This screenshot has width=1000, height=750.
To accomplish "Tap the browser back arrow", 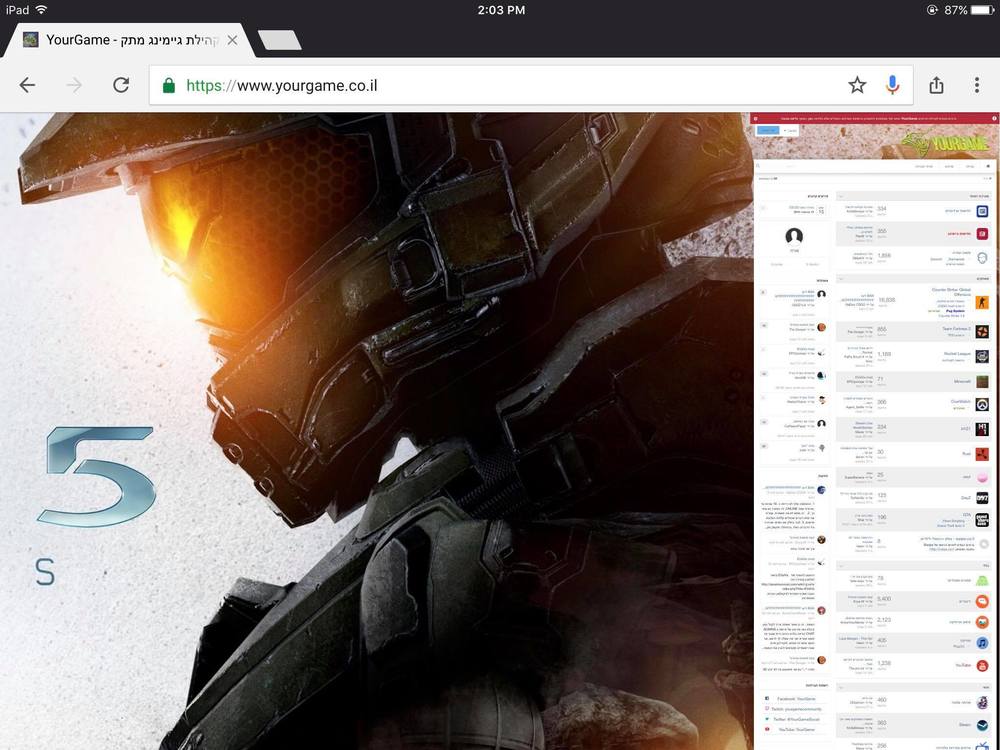I will pyautogui.click(x=27, y=85).
